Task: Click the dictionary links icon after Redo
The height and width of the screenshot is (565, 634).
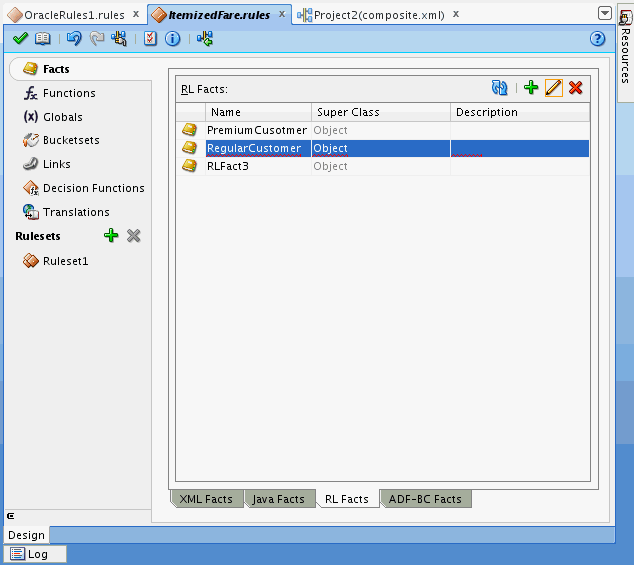Action: pos(119,39)
